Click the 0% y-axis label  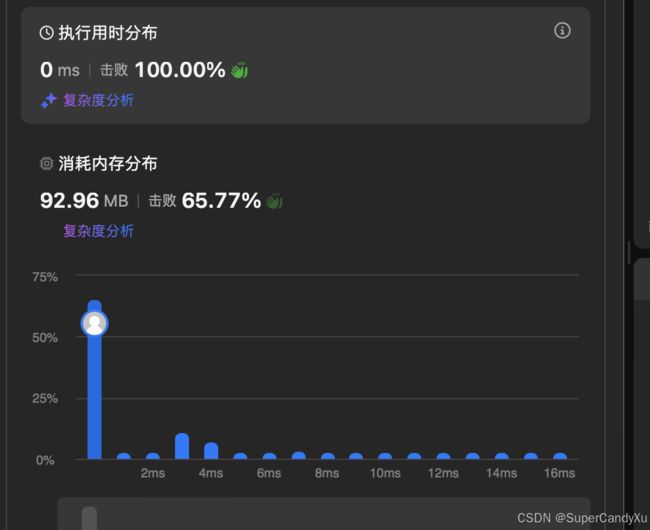point(45,460)
